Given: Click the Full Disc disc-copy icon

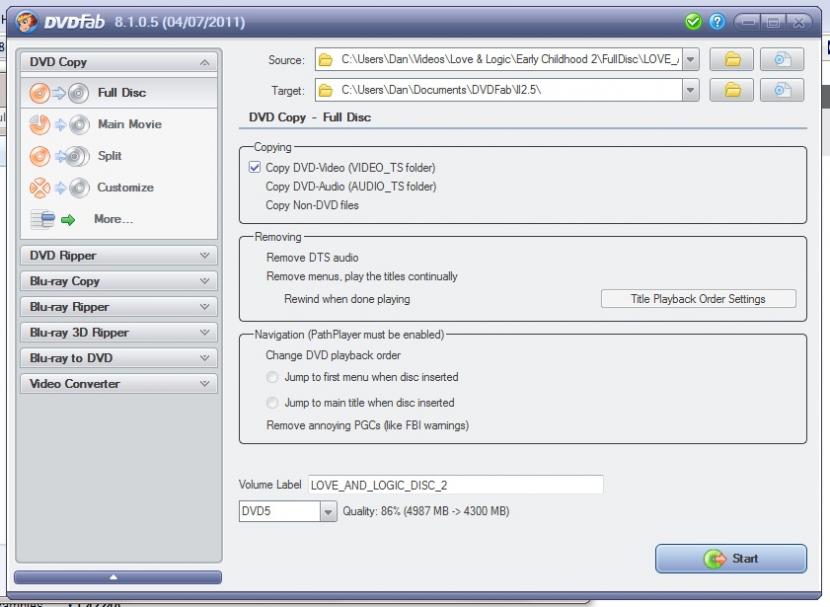Looking at the screenshot, I should [x=59, y=93].
